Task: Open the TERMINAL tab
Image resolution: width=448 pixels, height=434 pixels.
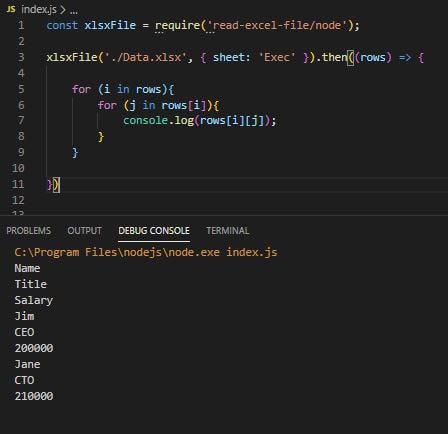Action: (228, 231)
